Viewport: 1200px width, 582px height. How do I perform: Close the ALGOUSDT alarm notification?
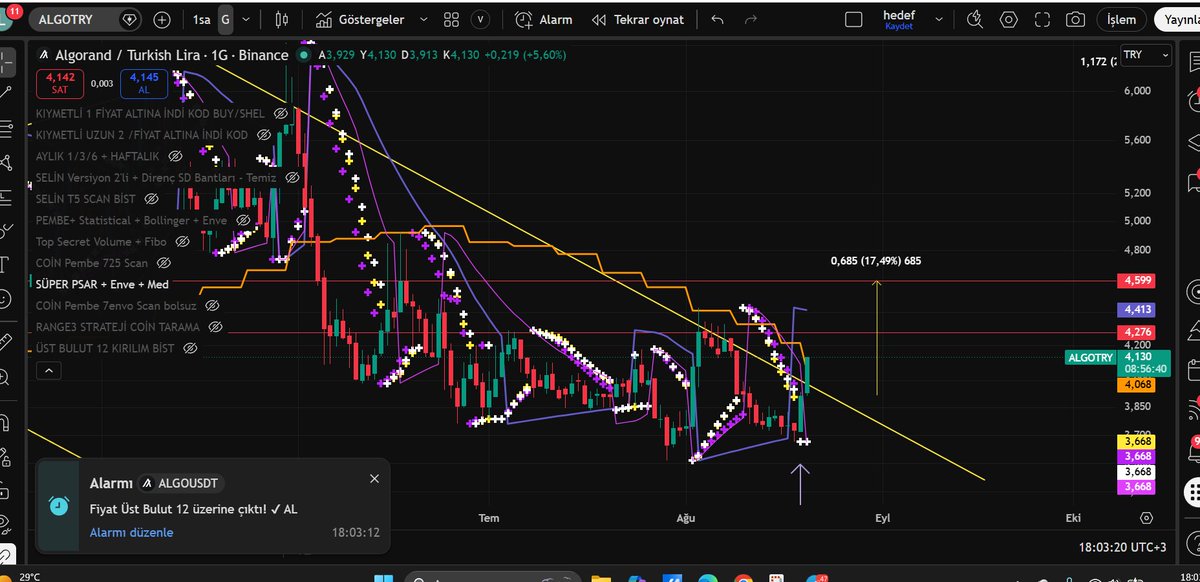pos(374,479)
